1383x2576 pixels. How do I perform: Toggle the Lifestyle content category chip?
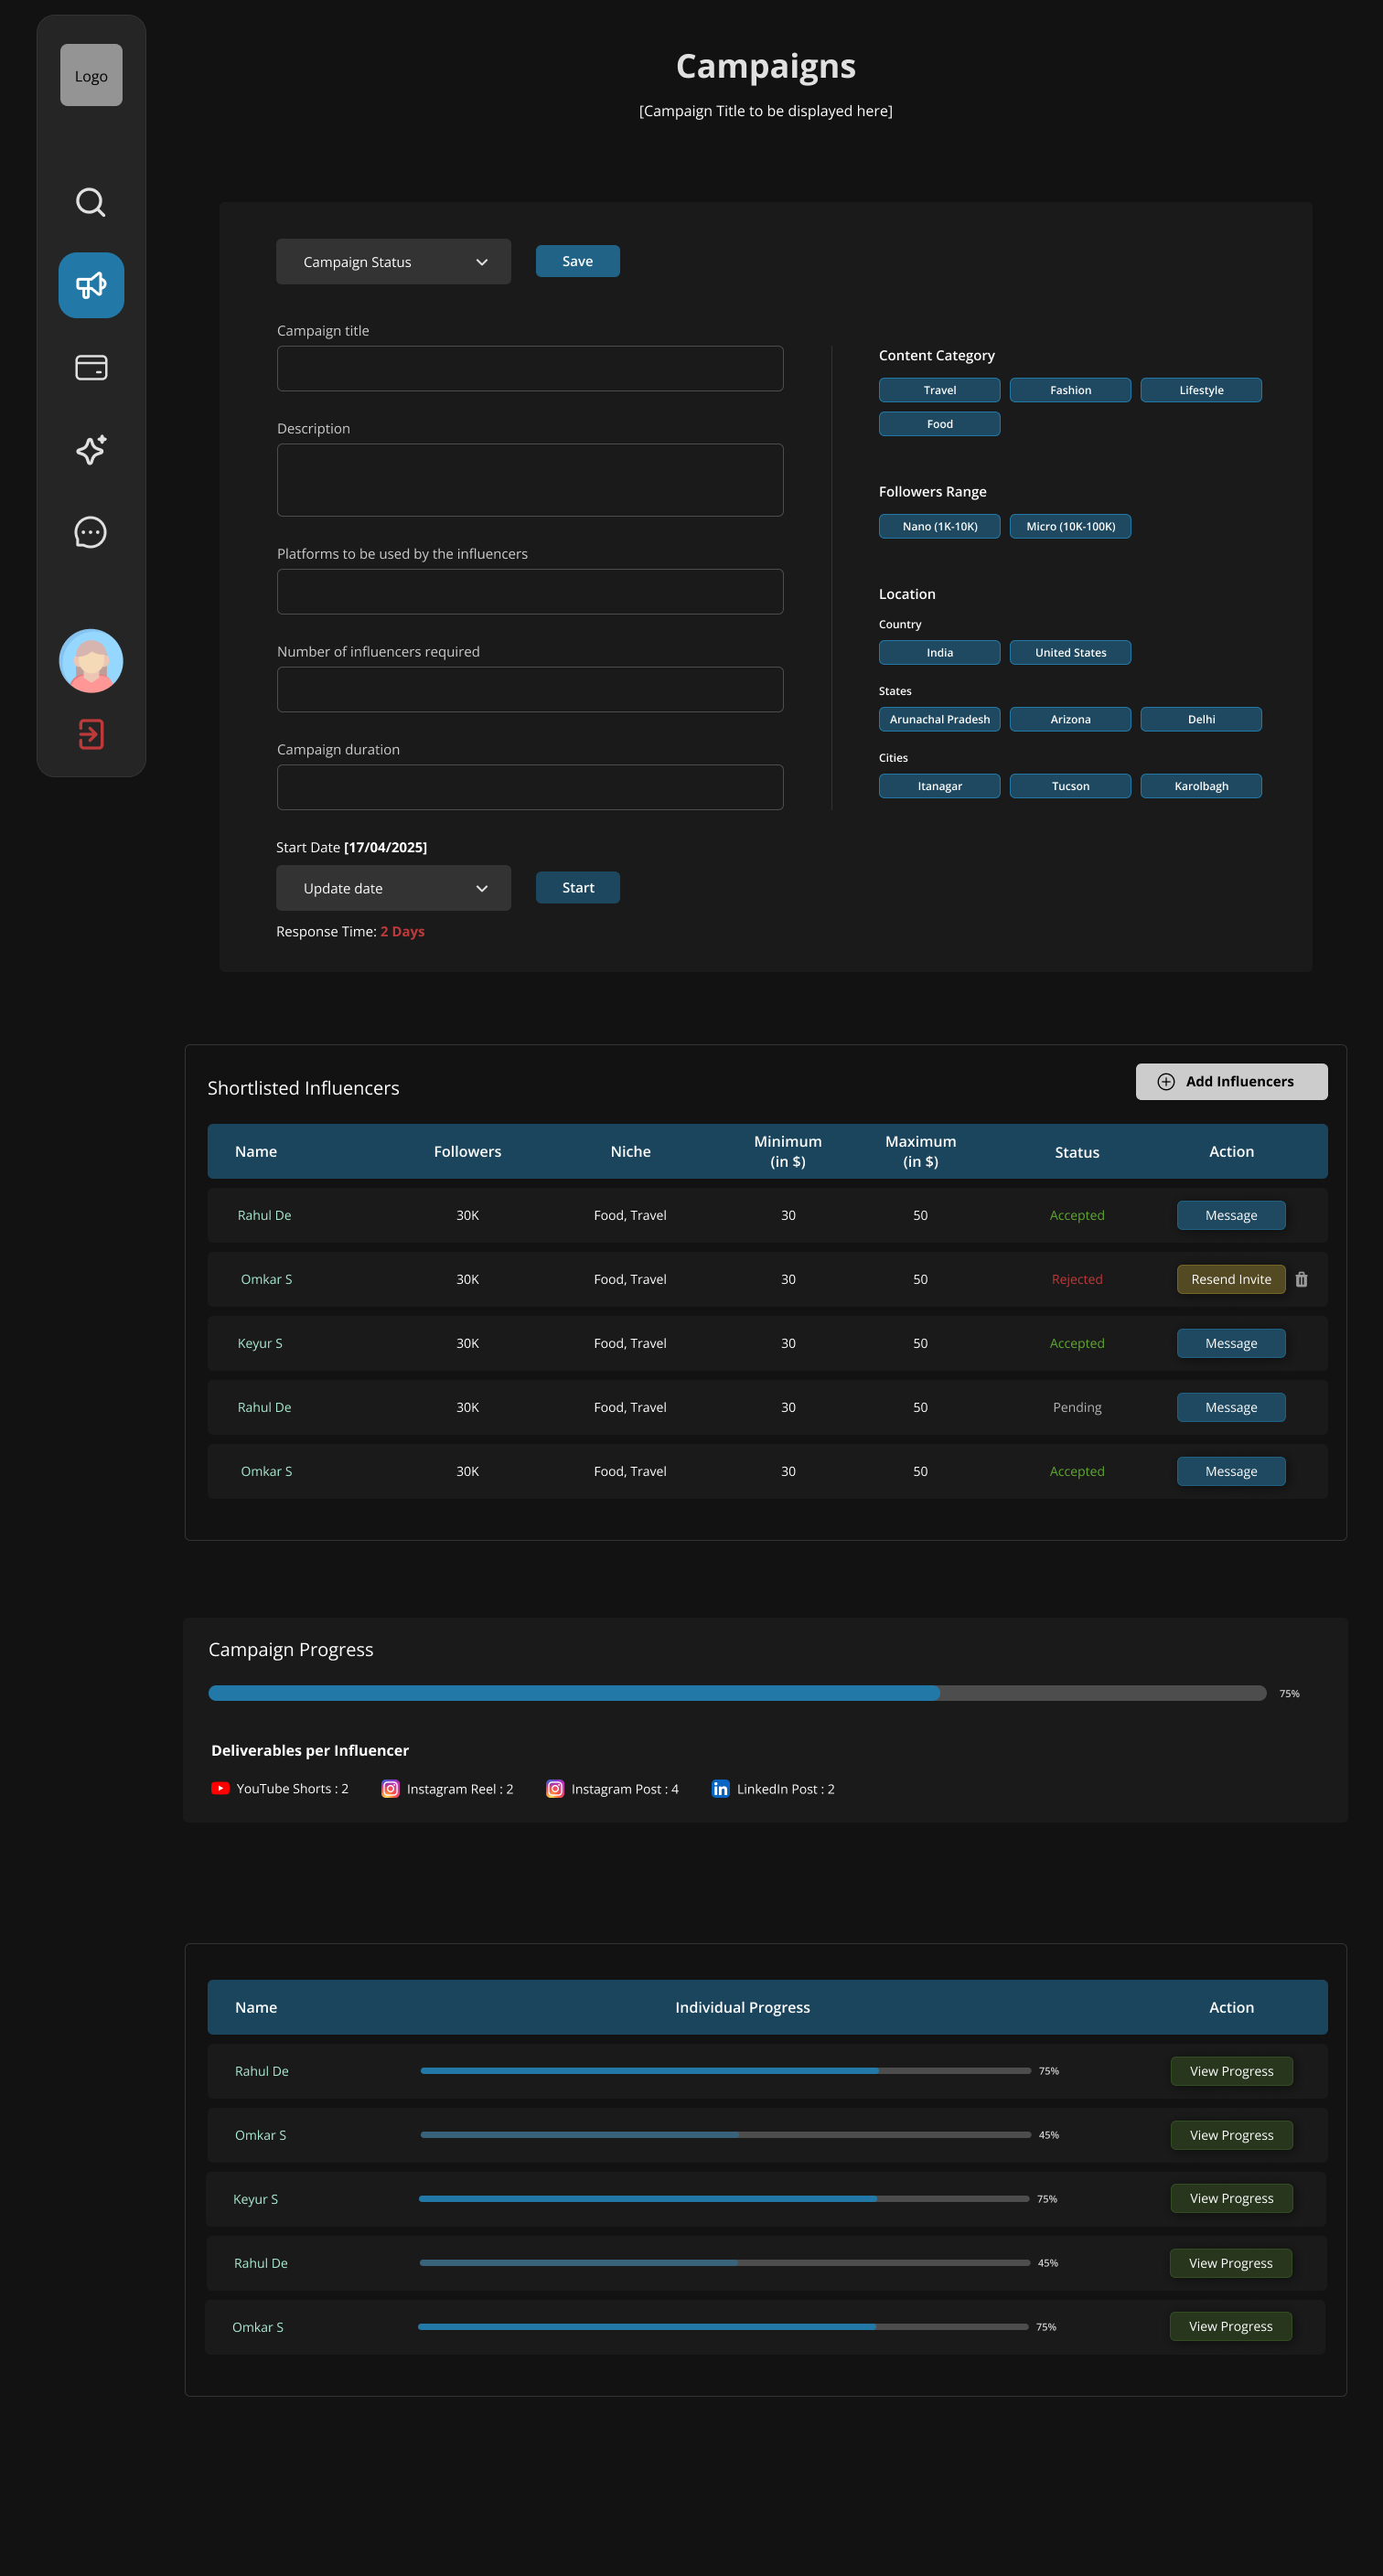click(1201, 390)
